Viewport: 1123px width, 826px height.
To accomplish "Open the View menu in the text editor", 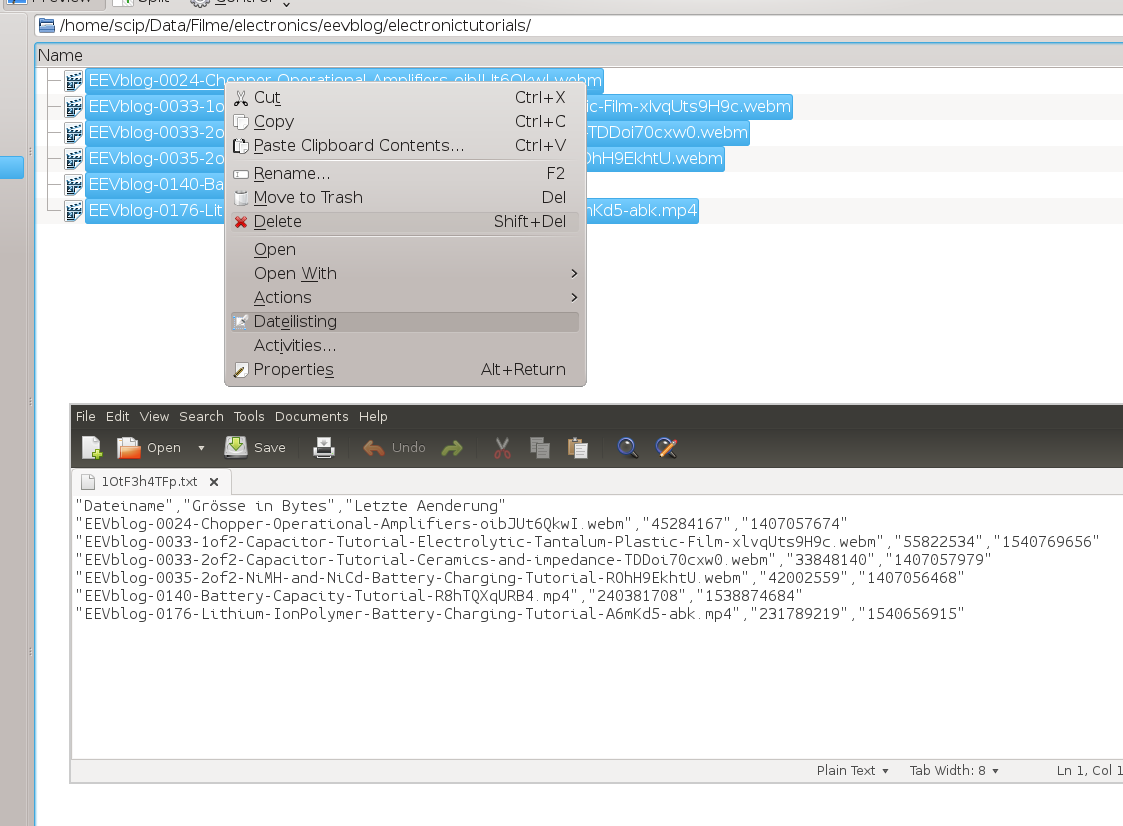I will point(154,416).
